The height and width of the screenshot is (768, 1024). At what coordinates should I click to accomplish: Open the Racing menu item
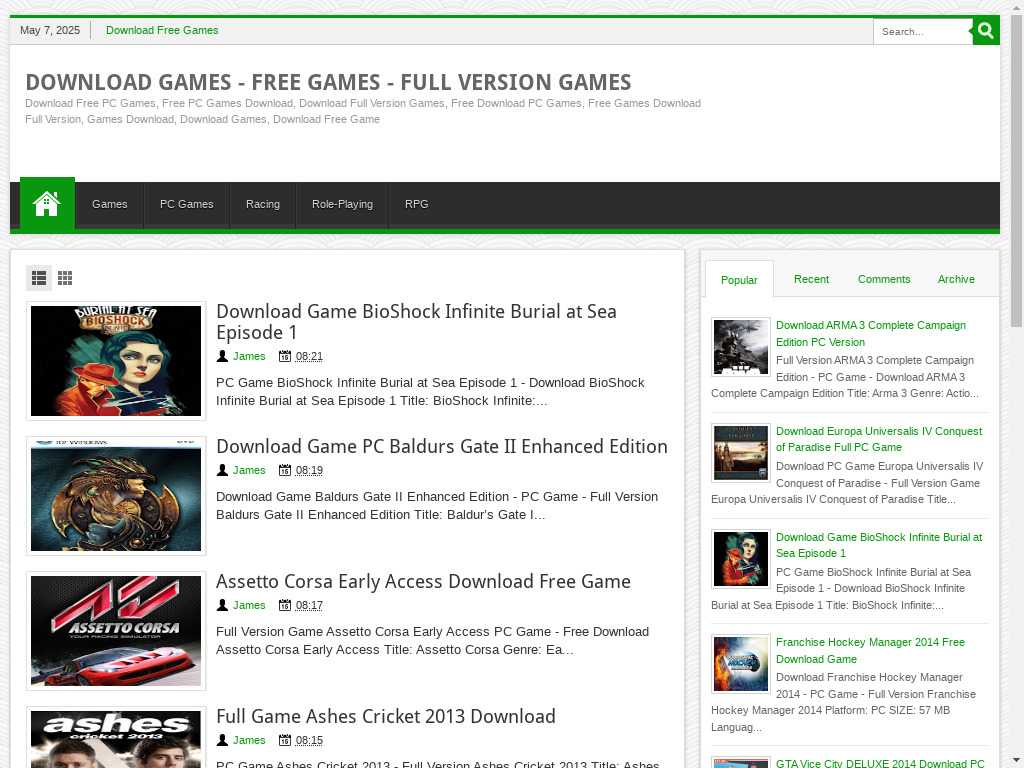tap(263, 204)
